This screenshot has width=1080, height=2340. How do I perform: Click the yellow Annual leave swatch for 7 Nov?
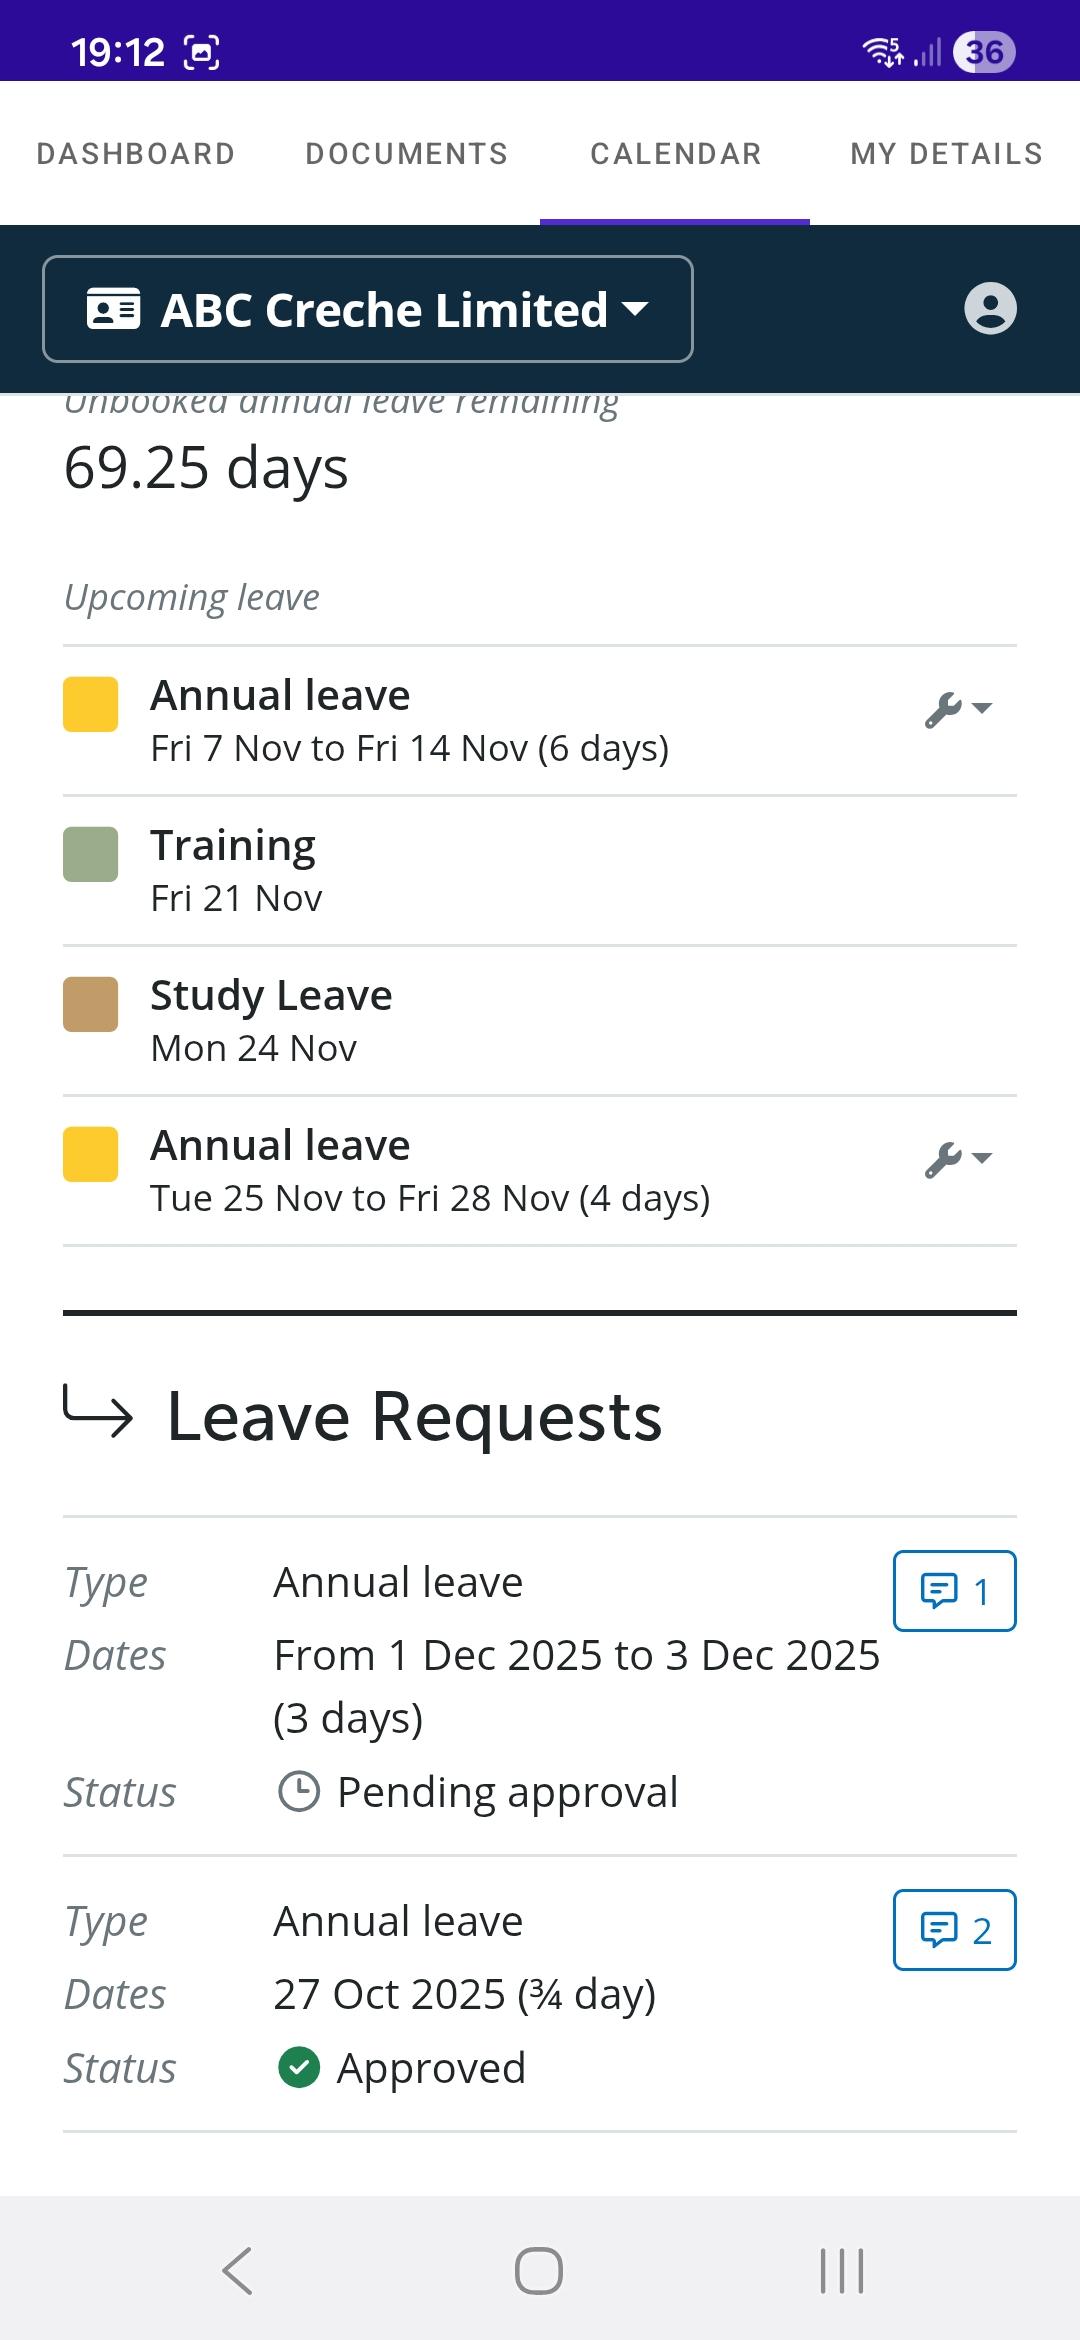click(x=91, y=704)
